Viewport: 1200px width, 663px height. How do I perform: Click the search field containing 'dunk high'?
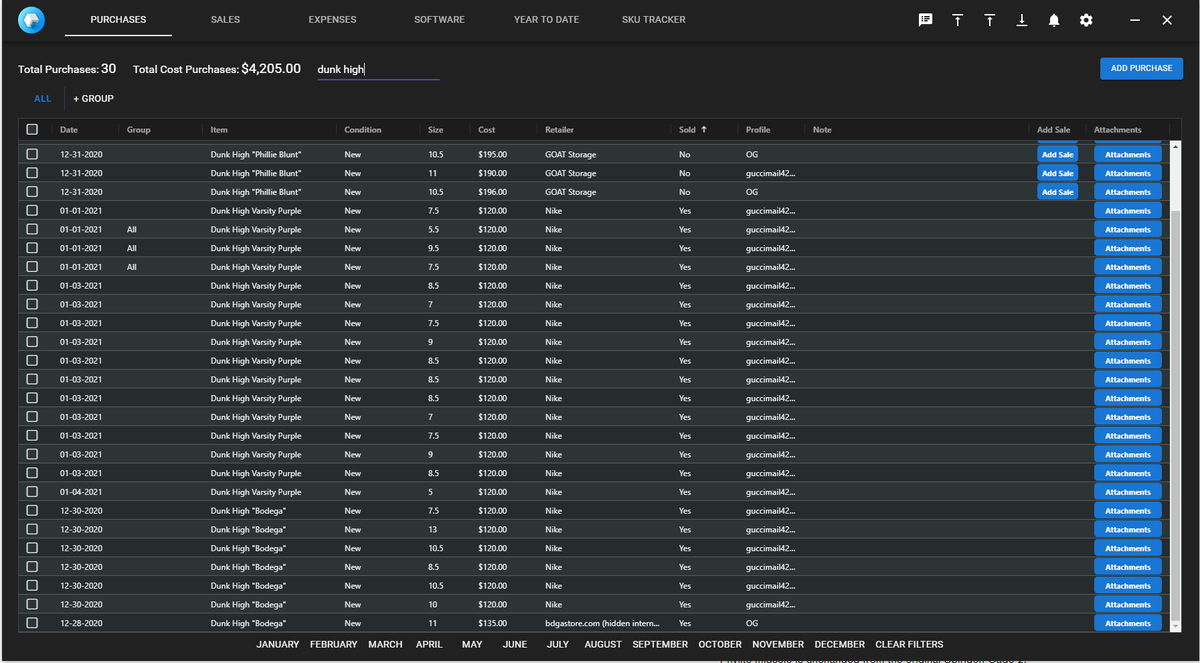point(379,69)
